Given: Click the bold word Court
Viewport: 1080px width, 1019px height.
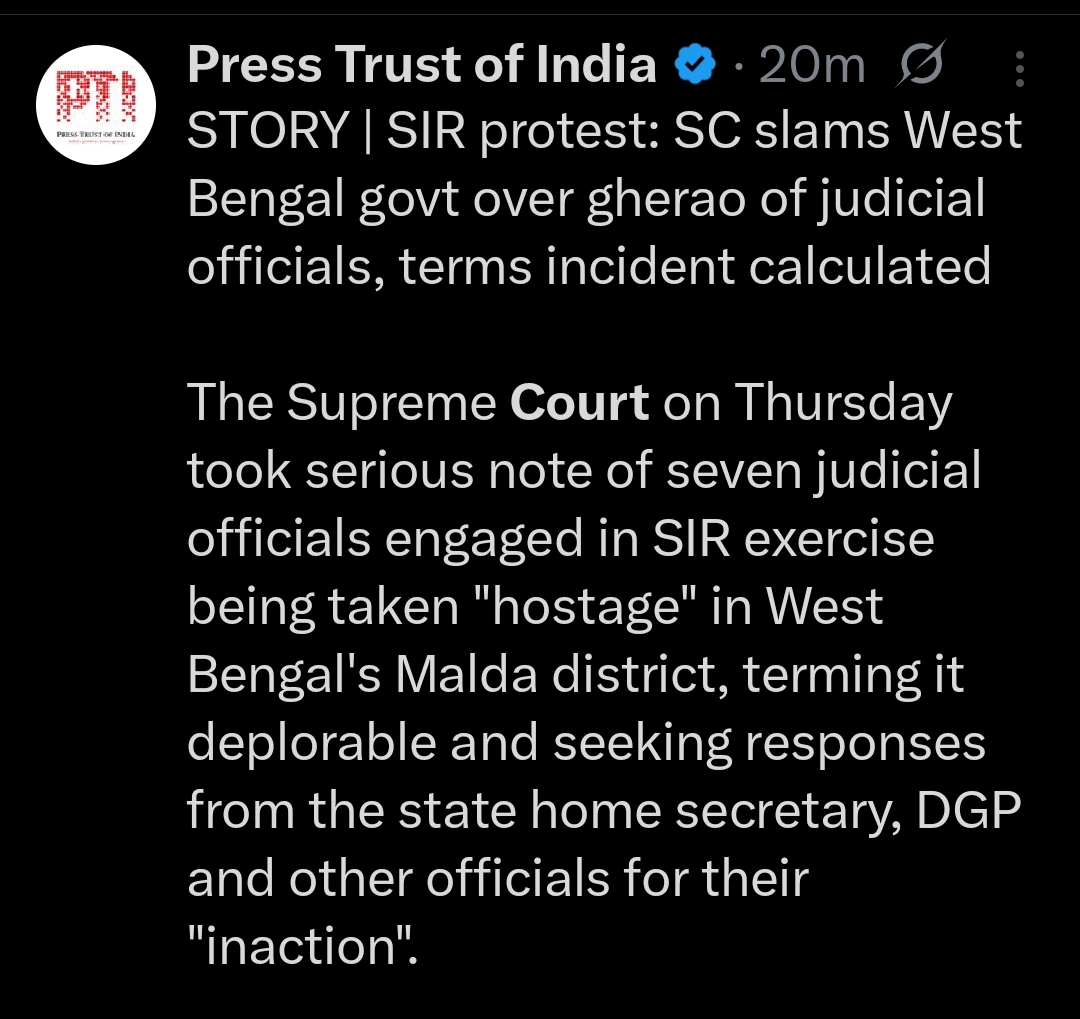Looking at the screenshot, I should click(580, 403).
